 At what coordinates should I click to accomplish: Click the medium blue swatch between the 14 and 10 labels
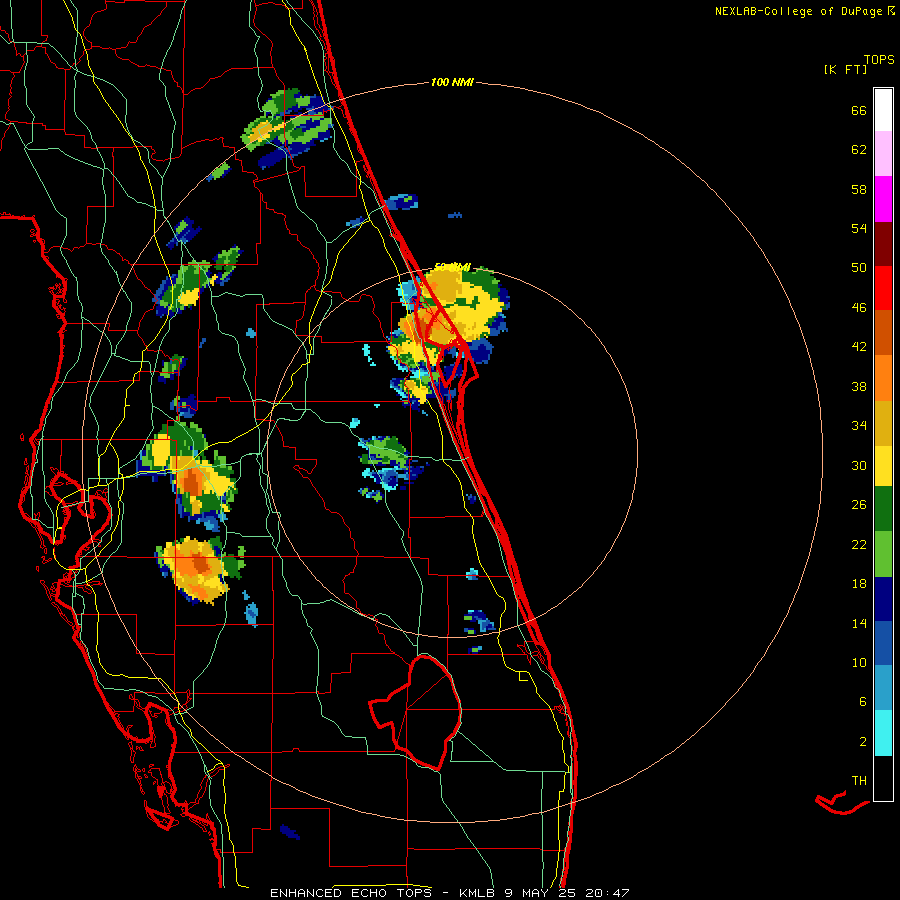[883, 643]
